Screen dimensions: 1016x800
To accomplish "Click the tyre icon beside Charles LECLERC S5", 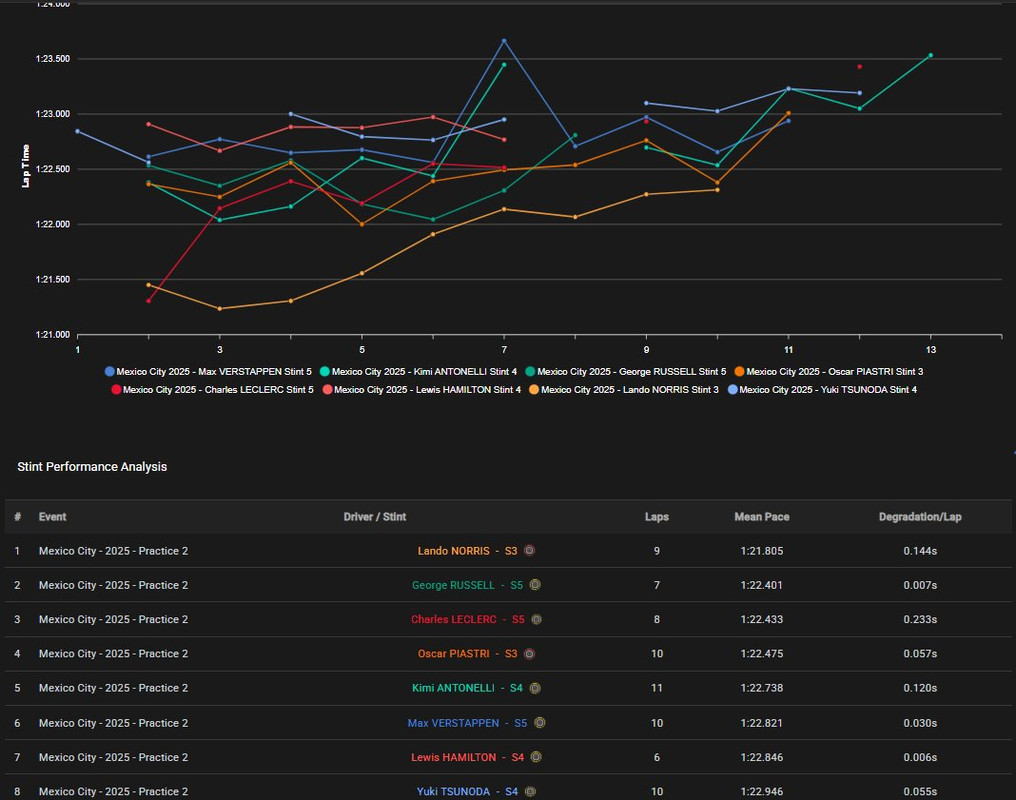I will click(x=537, y=619).
